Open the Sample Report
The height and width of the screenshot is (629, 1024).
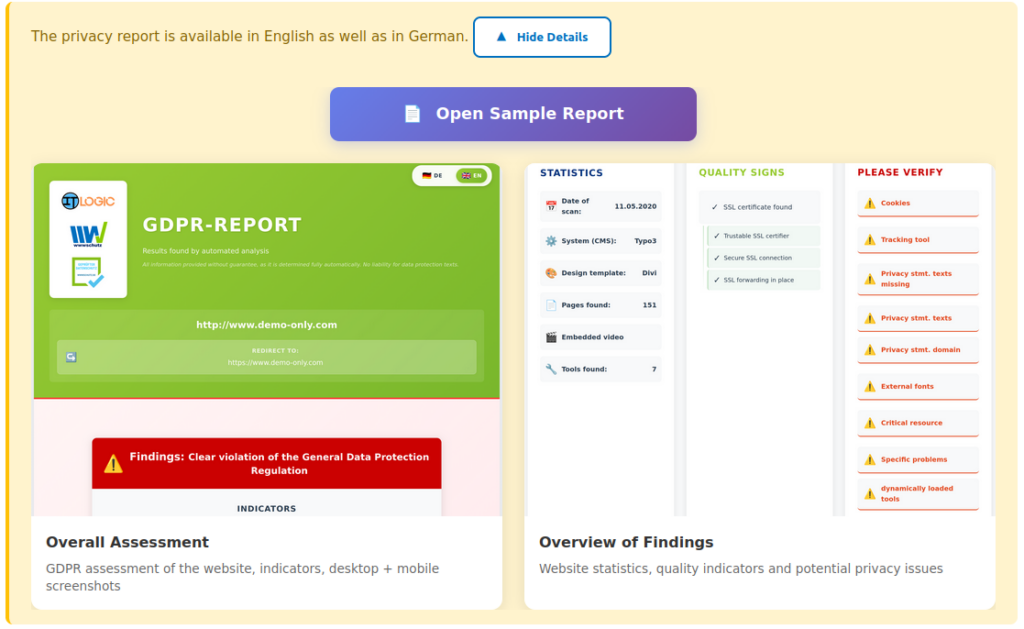[x=513, y=114]
